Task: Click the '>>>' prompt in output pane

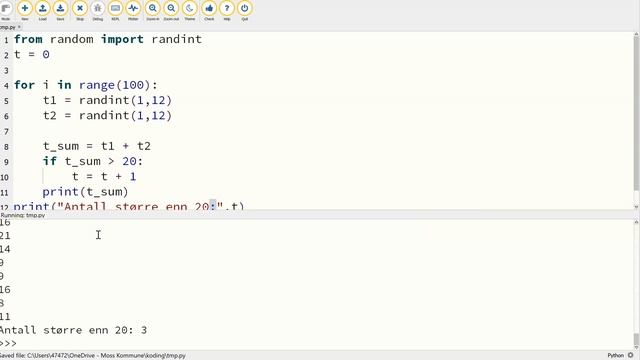Action: (x=8, y=343)
